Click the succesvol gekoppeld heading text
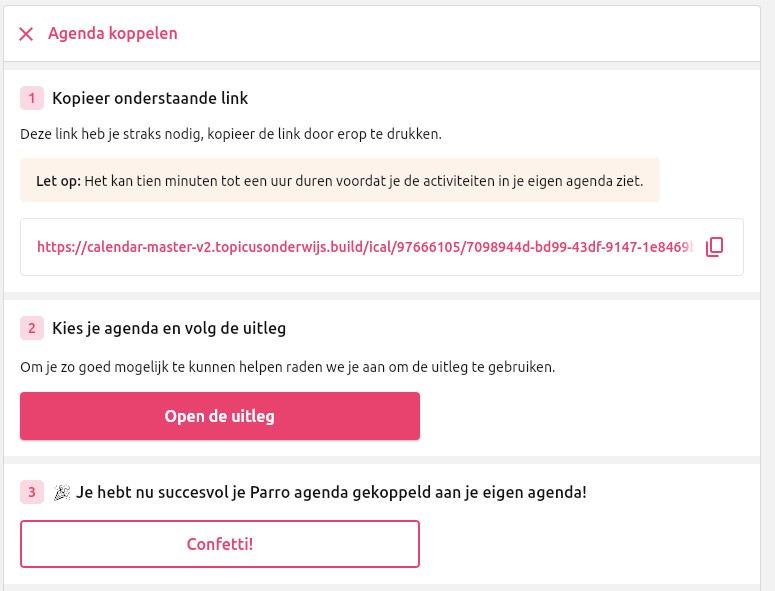775x591 pixels. (331, 493)
